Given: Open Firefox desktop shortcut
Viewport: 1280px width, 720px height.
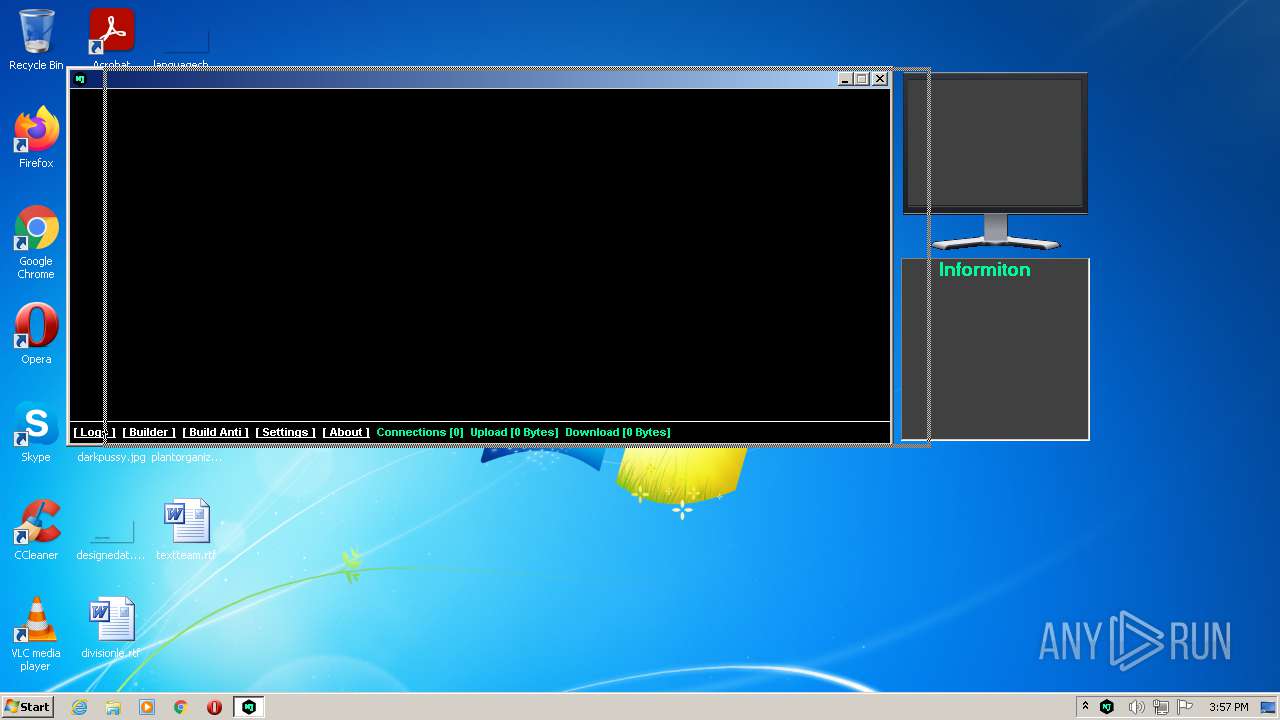Looking at the screenshot, I should pos(36,138).
